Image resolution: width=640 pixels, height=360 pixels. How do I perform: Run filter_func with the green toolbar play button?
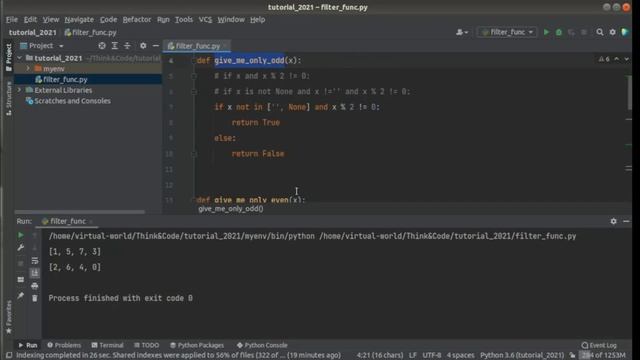tap(546, 32)
